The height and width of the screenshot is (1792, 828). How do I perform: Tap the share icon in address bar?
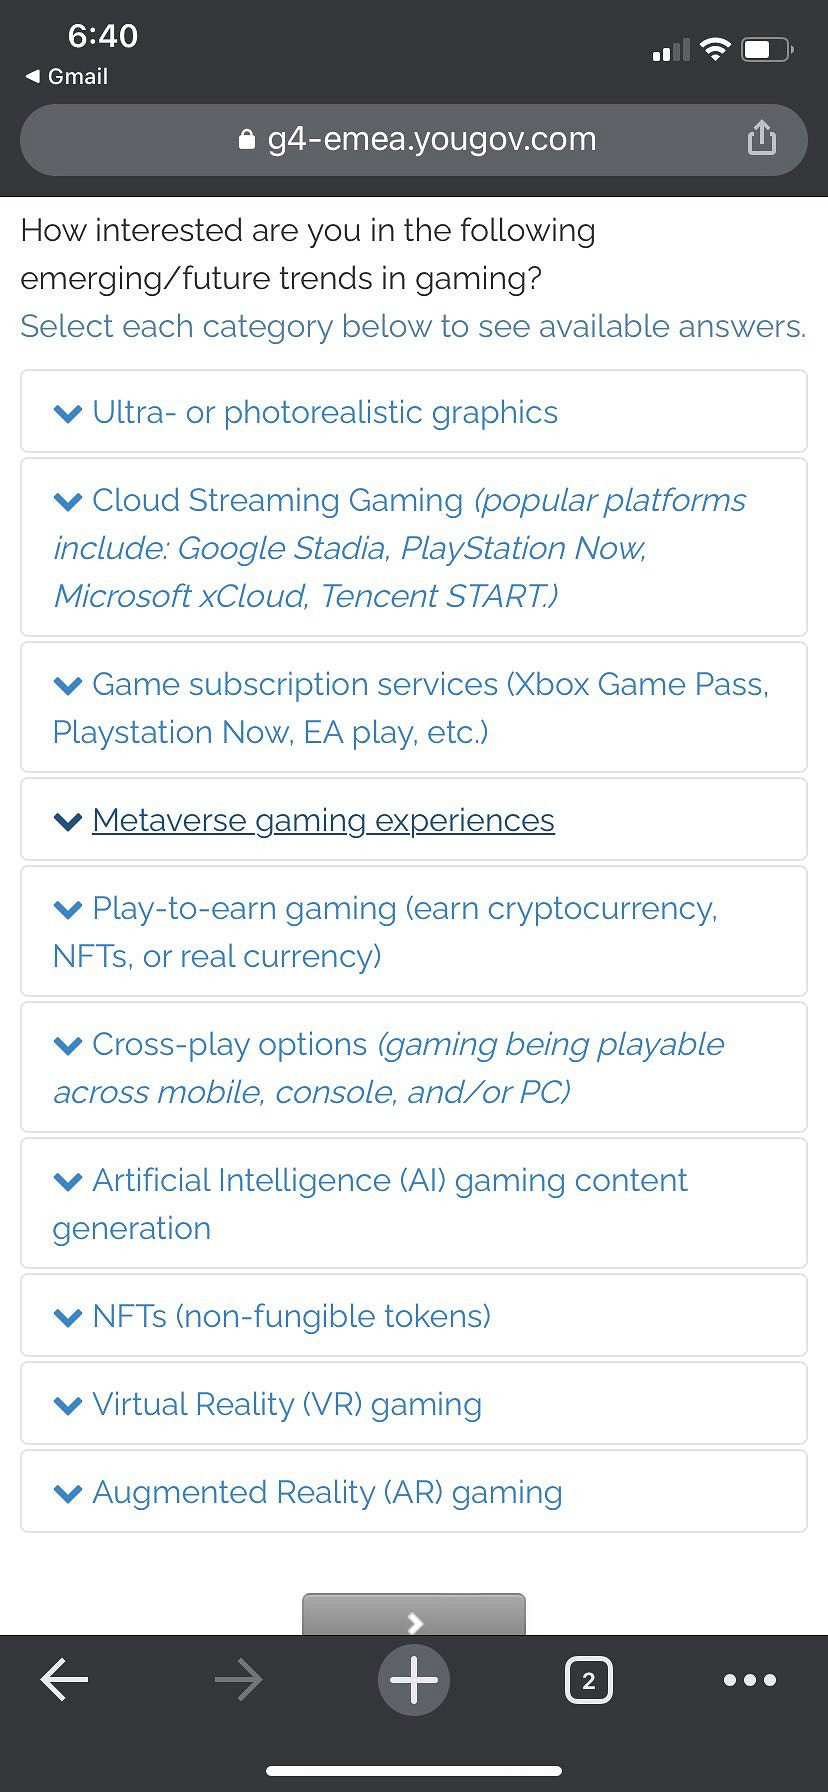pos(762,138)
